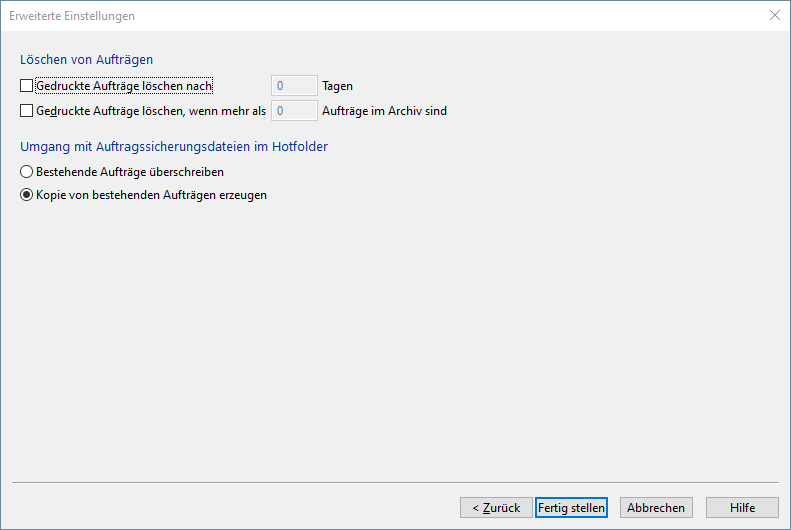Click the 'Tagen' label
The width and height of the screenshot is (791, 530).
pos(337,86)
